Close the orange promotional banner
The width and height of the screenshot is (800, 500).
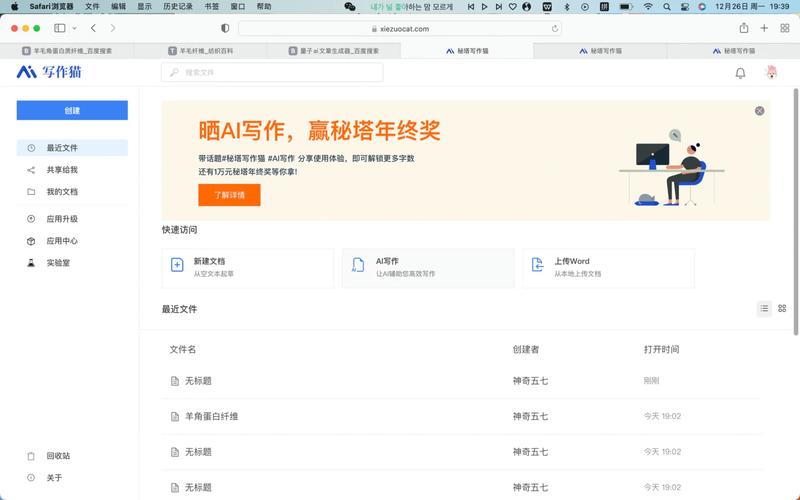(759, 111)
